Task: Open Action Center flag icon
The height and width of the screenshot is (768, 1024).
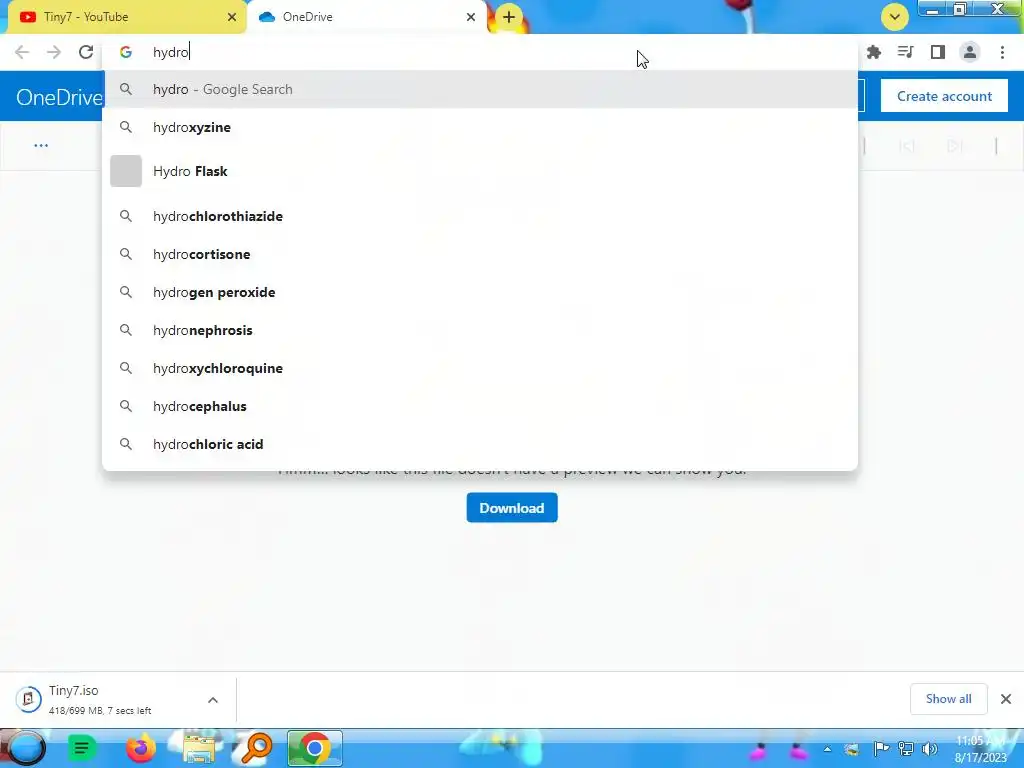Action: 880,749
